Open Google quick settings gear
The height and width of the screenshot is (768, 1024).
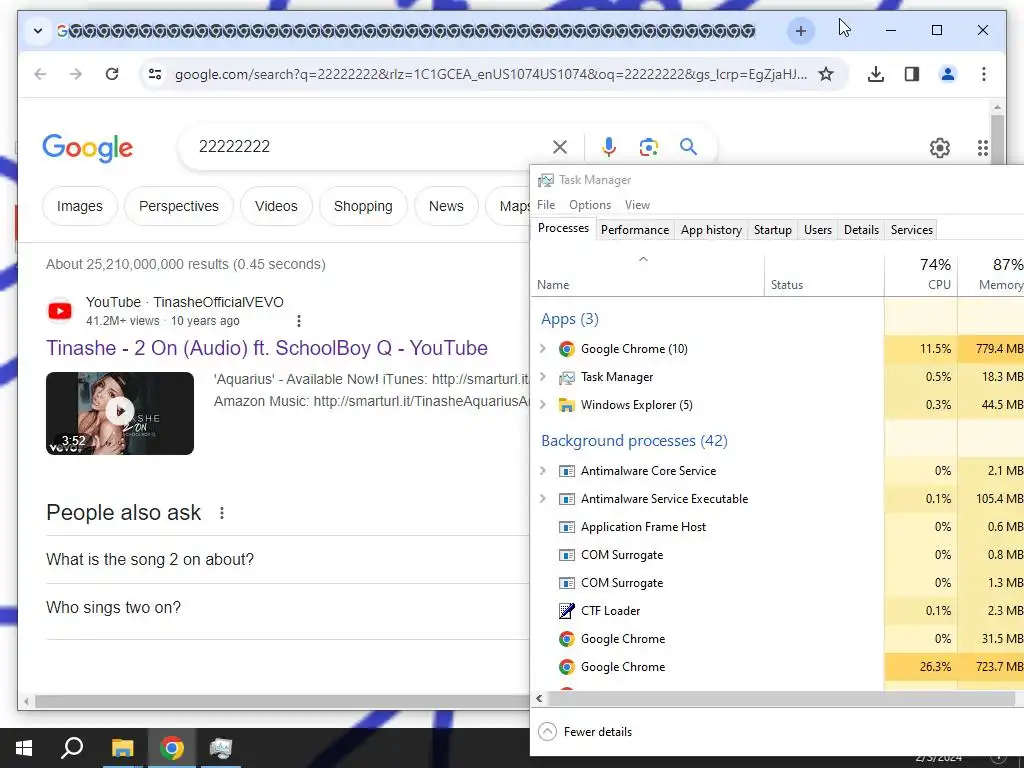tap(940, 148)
